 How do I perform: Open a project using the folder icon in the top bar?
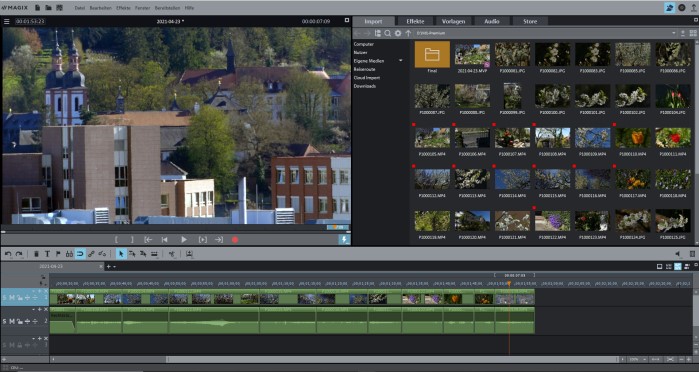click(x=48, y=8)
